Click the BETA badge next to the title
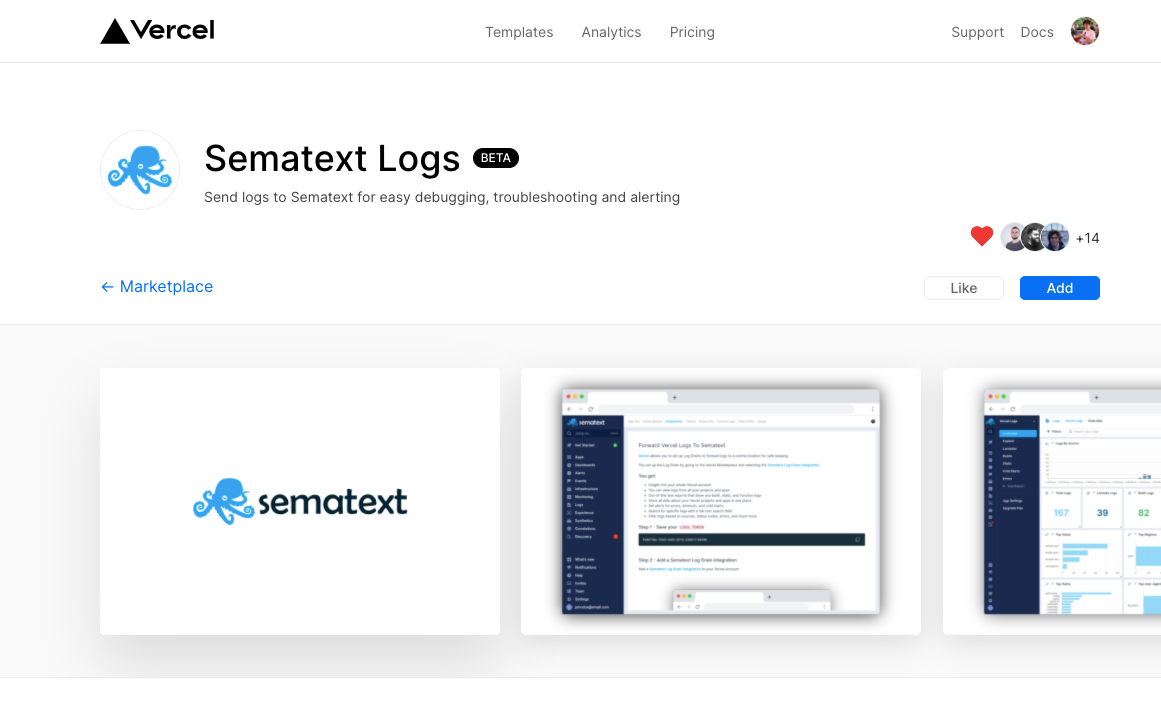Viewport: 1161px width, 703px height. pyautogui.click(x=495, y=158)
